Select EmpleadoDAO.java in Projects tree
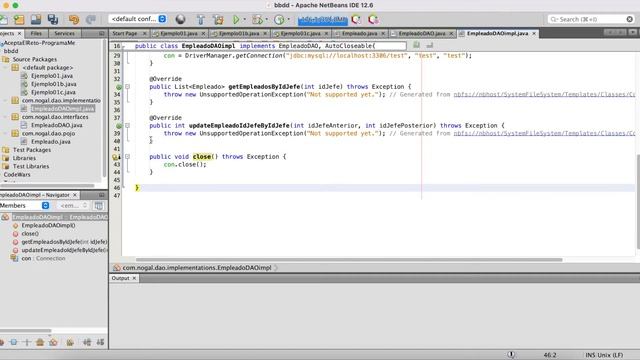The image size is (640, 360). (57, 125)
